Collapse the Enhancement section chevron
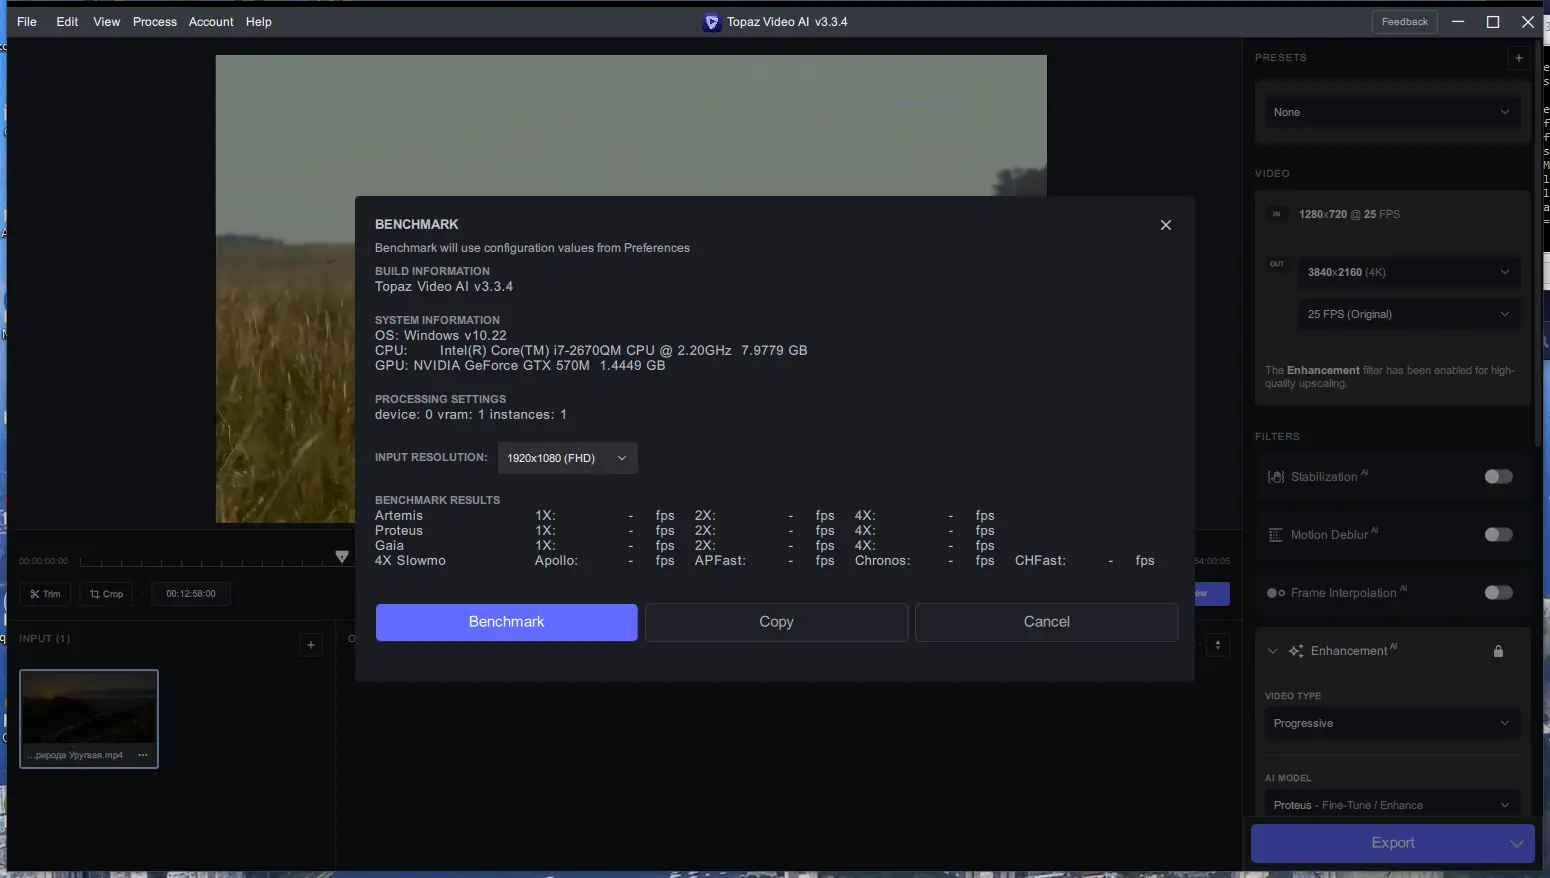1550x878 pixels. [1273, 651]
